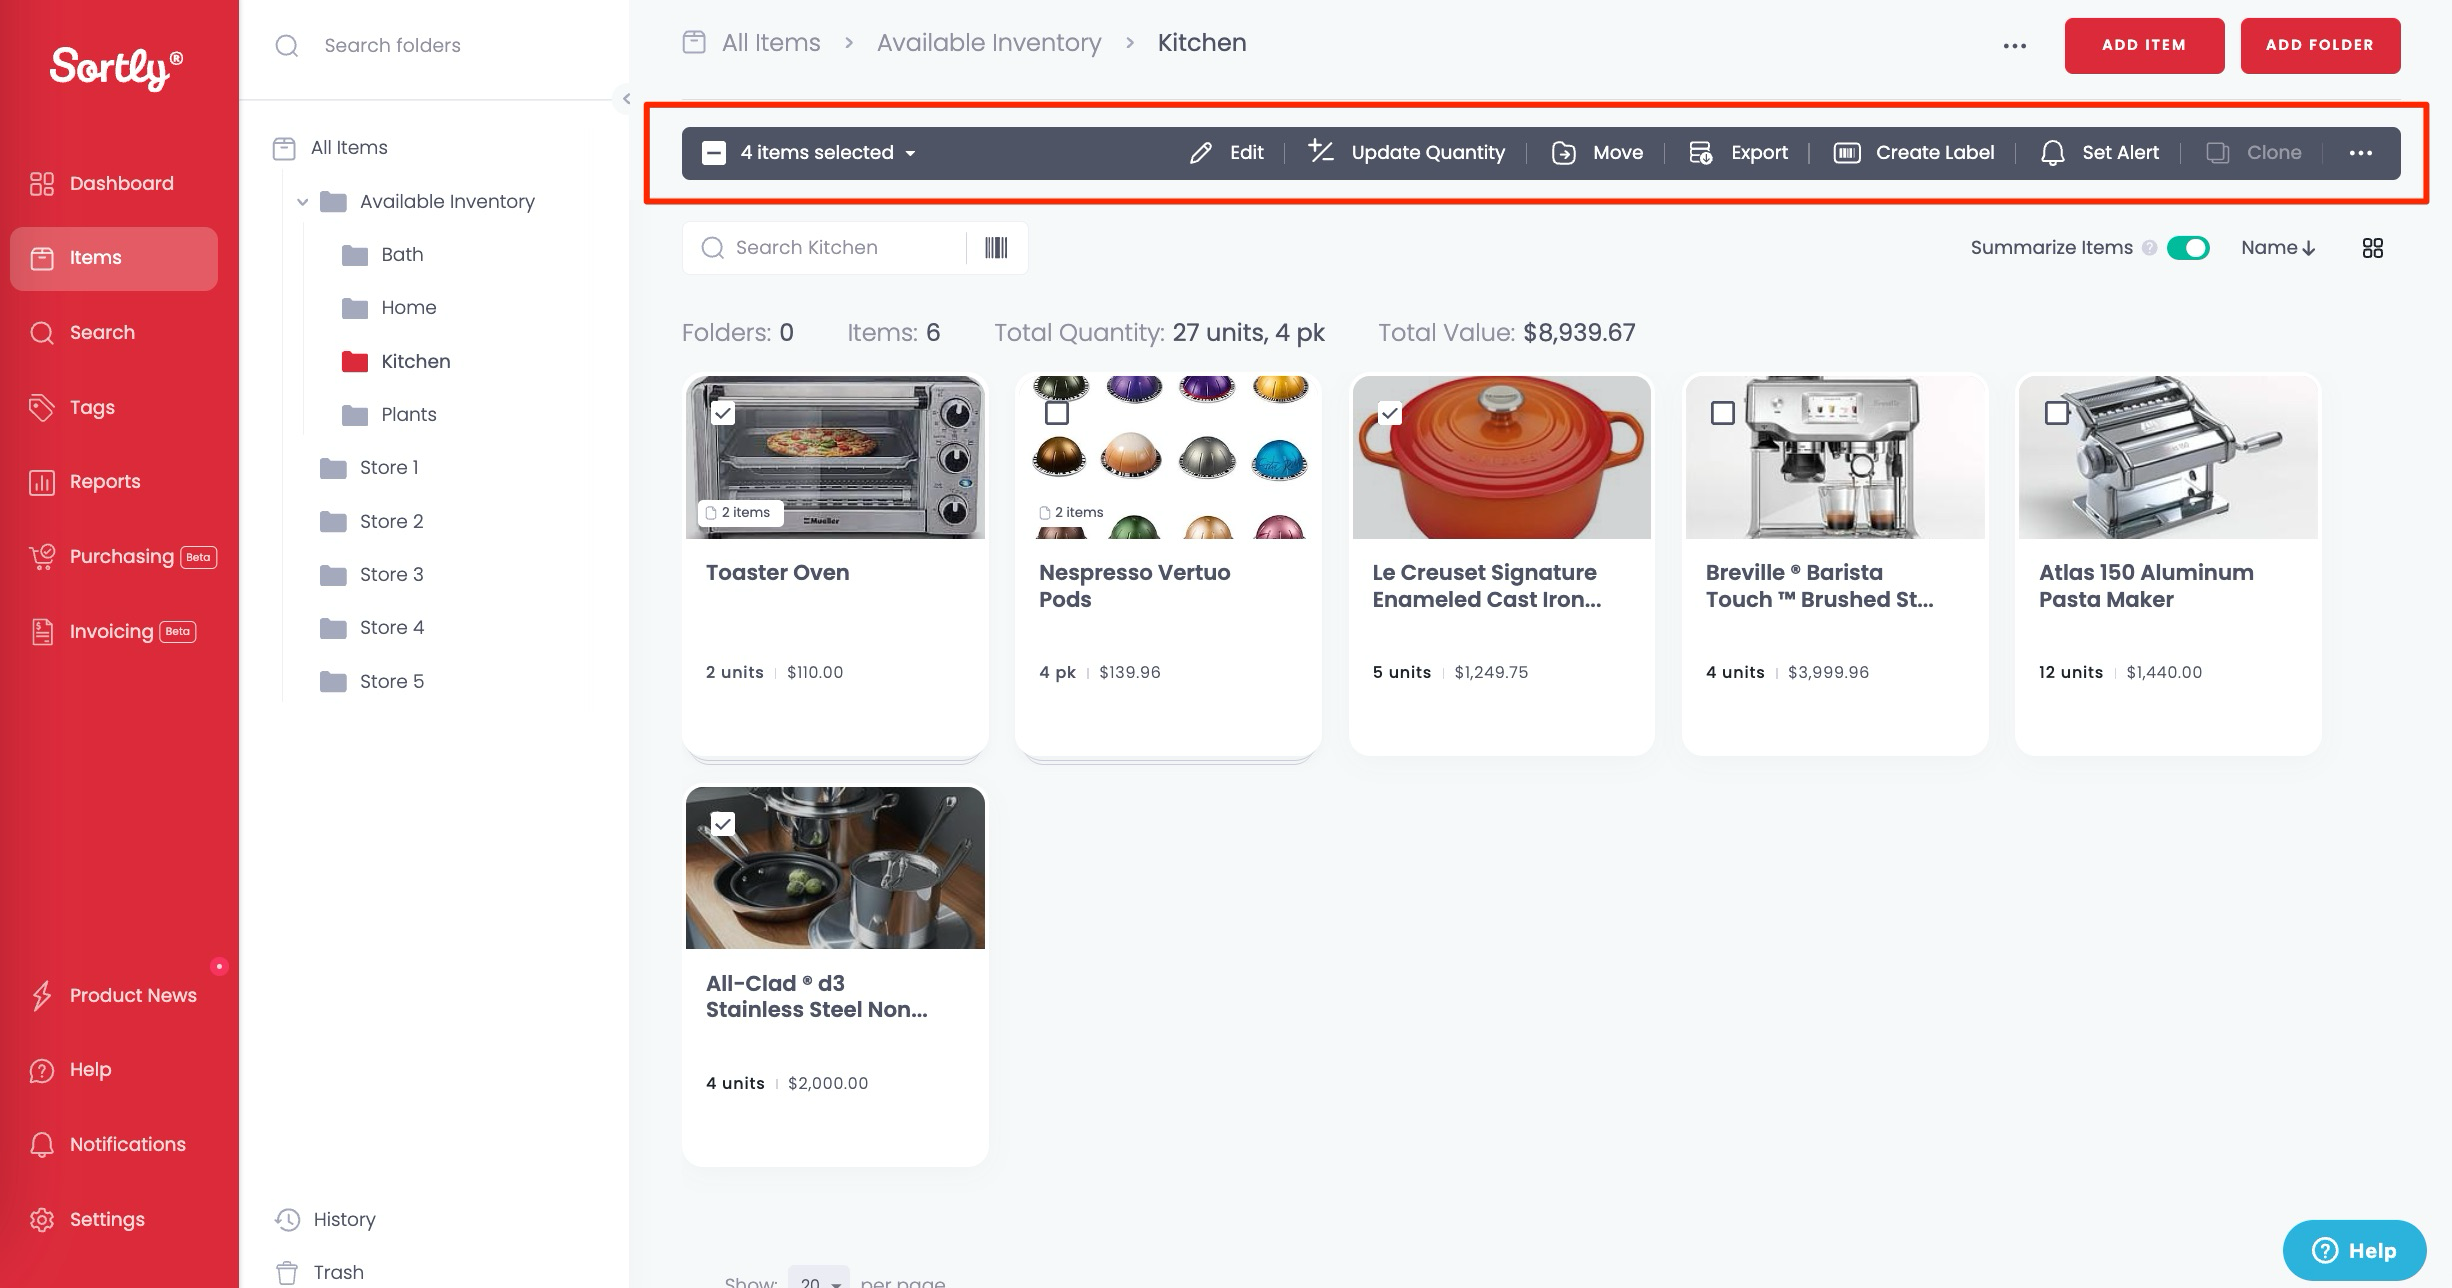Open Plants folder
The height and width of the screenshot is (1288, 2452).
pos(389,414)
